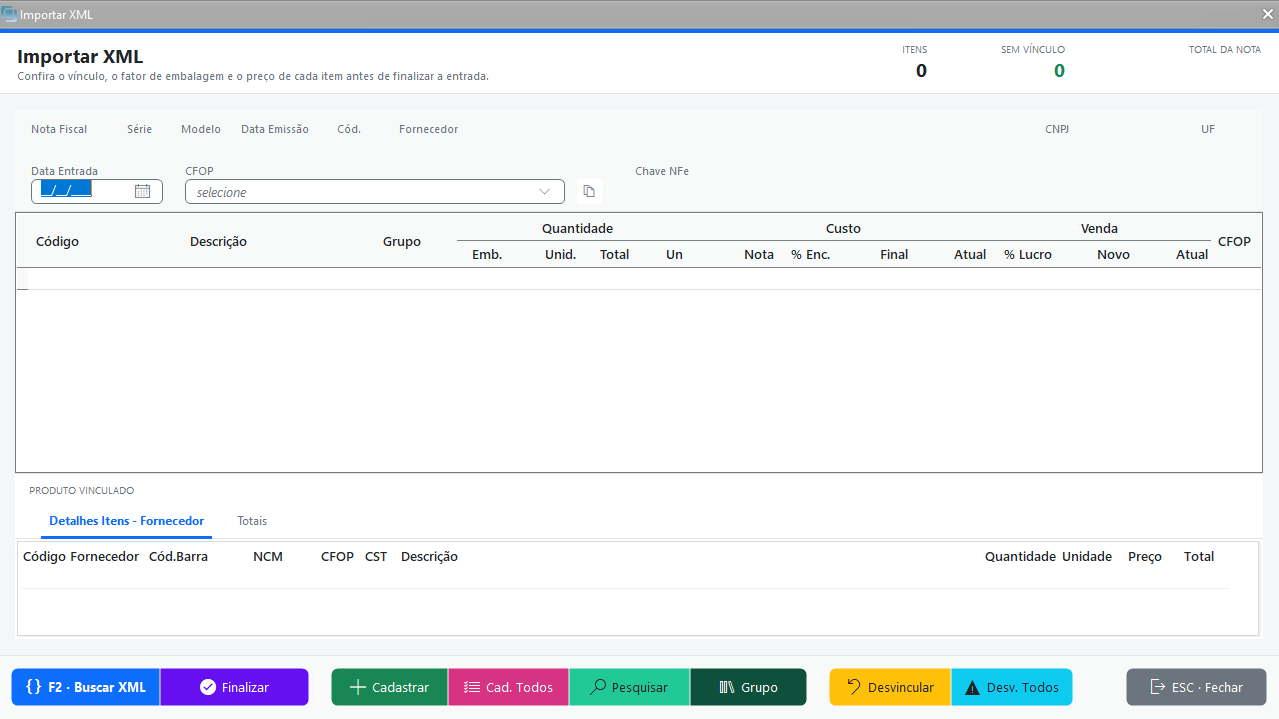
Task: Click the ITENS counter value
Action: click(921, 71)
